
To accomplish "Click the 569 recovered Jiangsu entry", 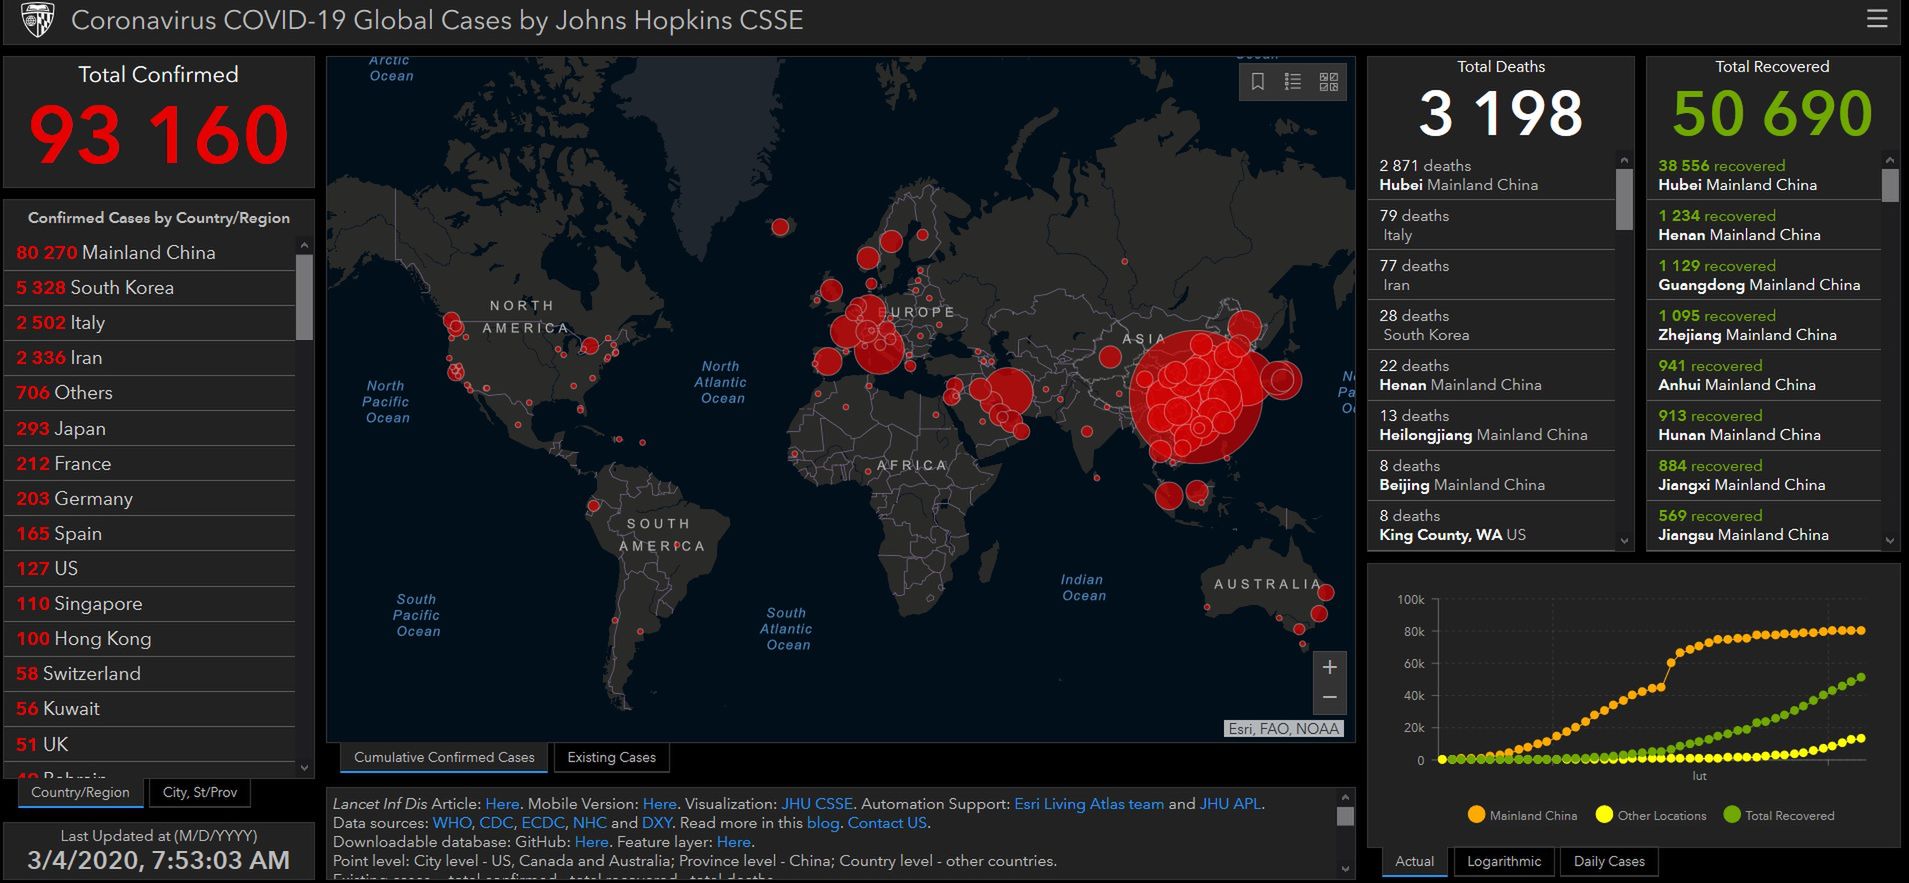I will [1765, 525].
